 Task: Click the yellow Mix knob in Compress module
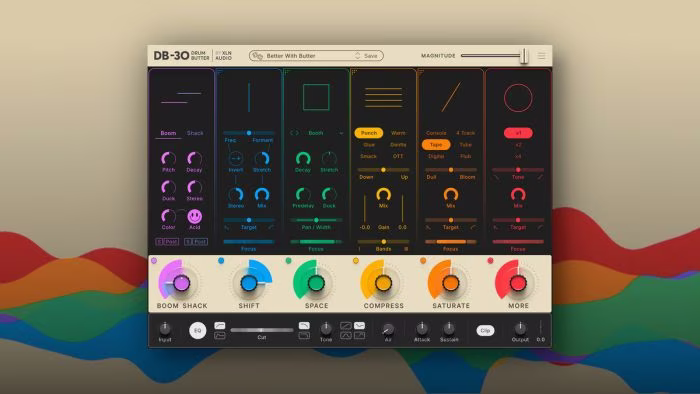tap(383, 194)
